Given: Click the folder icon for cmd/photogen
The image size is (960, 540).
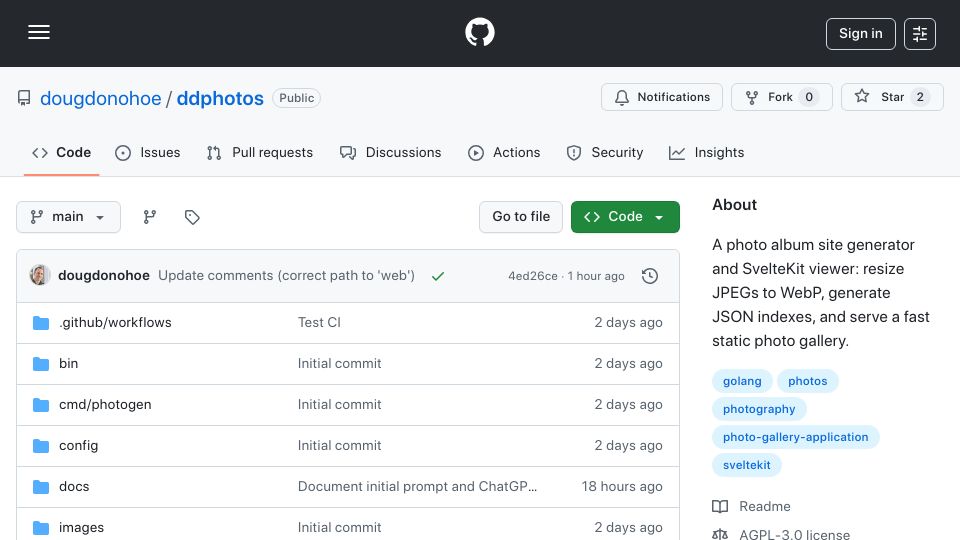Looking at the screenshot, I should [x=41, y=405].
